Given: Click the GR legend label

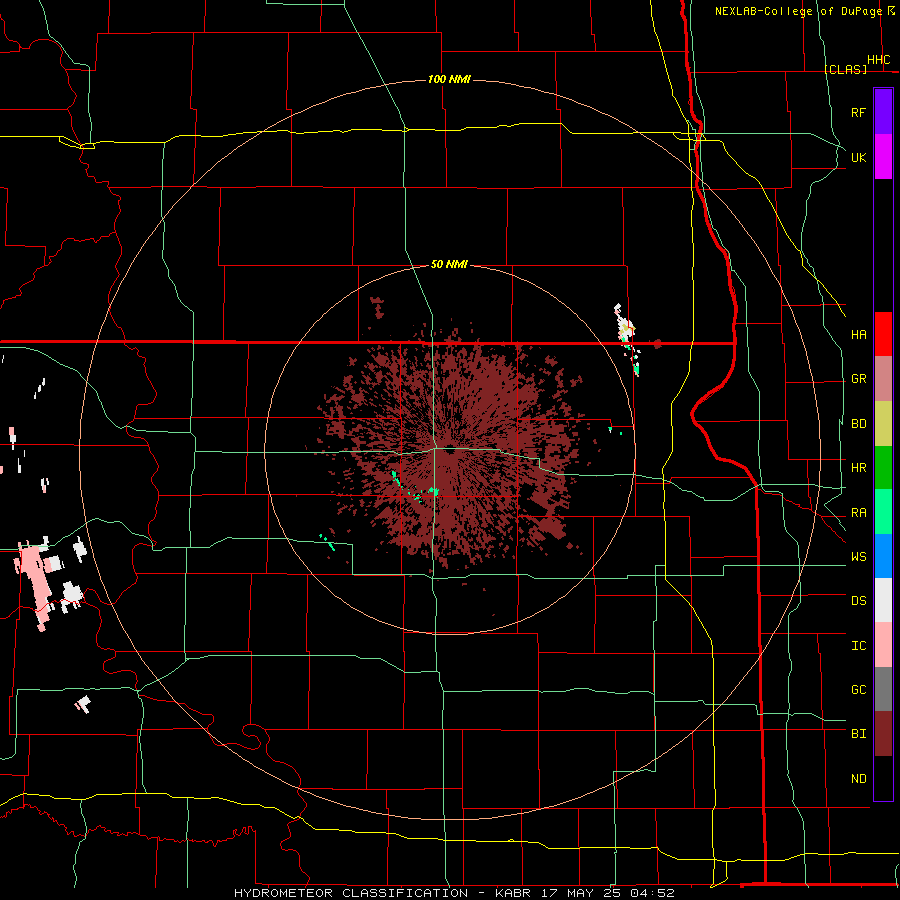Looking at the screenshot, I should click(x=858, y=379).
